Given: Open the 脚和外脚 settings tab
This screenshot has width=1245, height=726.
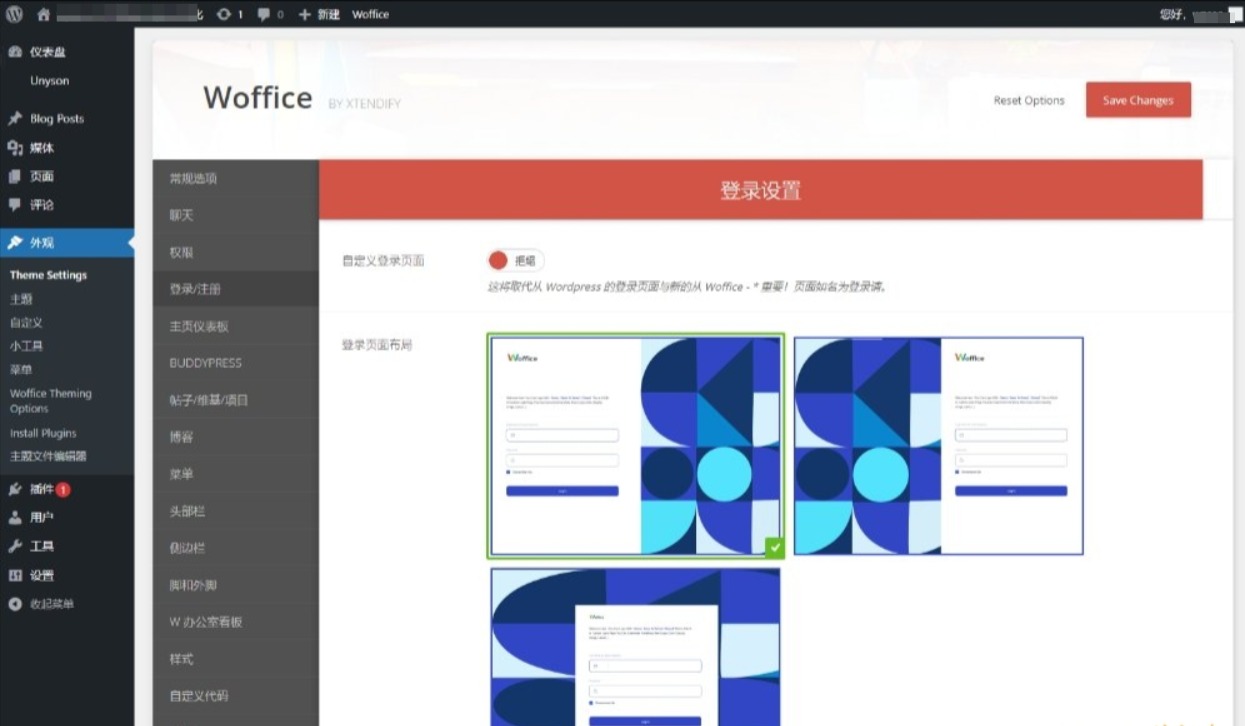Looking at the screenshot, I should [236, 585].
